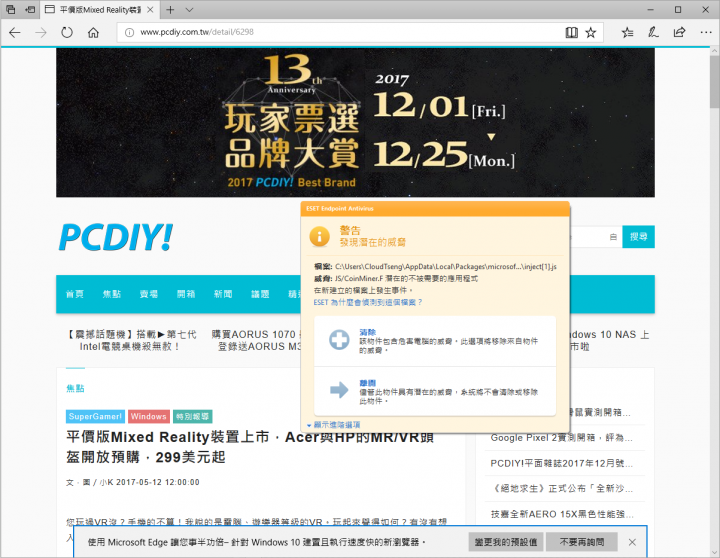Open ESET why-detected help link

[x=367, y=302]
